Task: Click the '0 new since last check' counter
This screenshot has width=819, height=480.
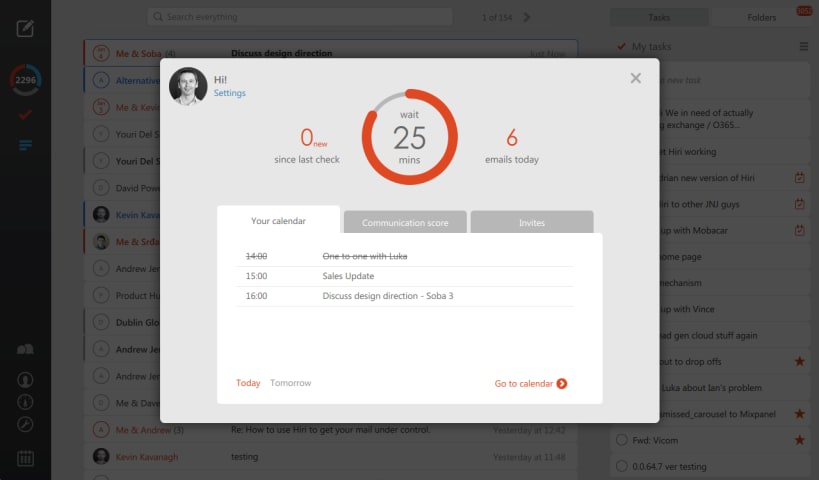Action: point(307,146)
